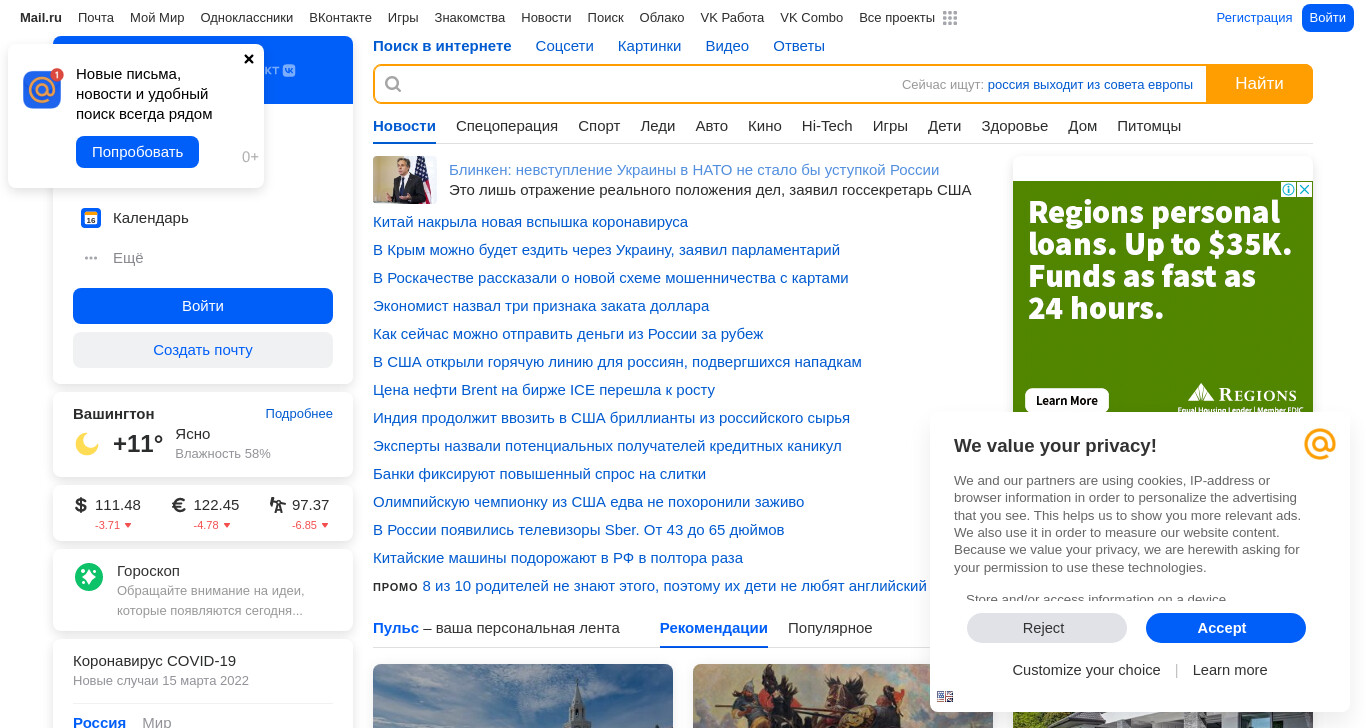Open headline Китай накрыла новая вспышка коронавируса
1366x728 pixels.
[x=530, y=222]
